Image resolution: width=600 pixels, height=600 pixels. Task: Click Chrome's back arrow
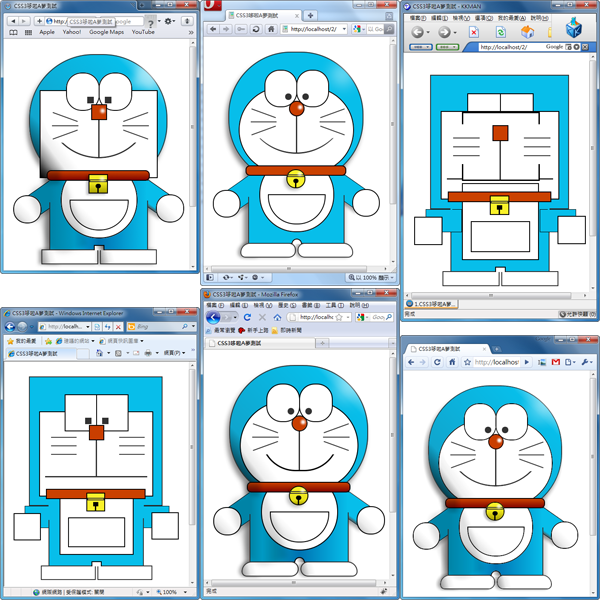pos(411,362)
